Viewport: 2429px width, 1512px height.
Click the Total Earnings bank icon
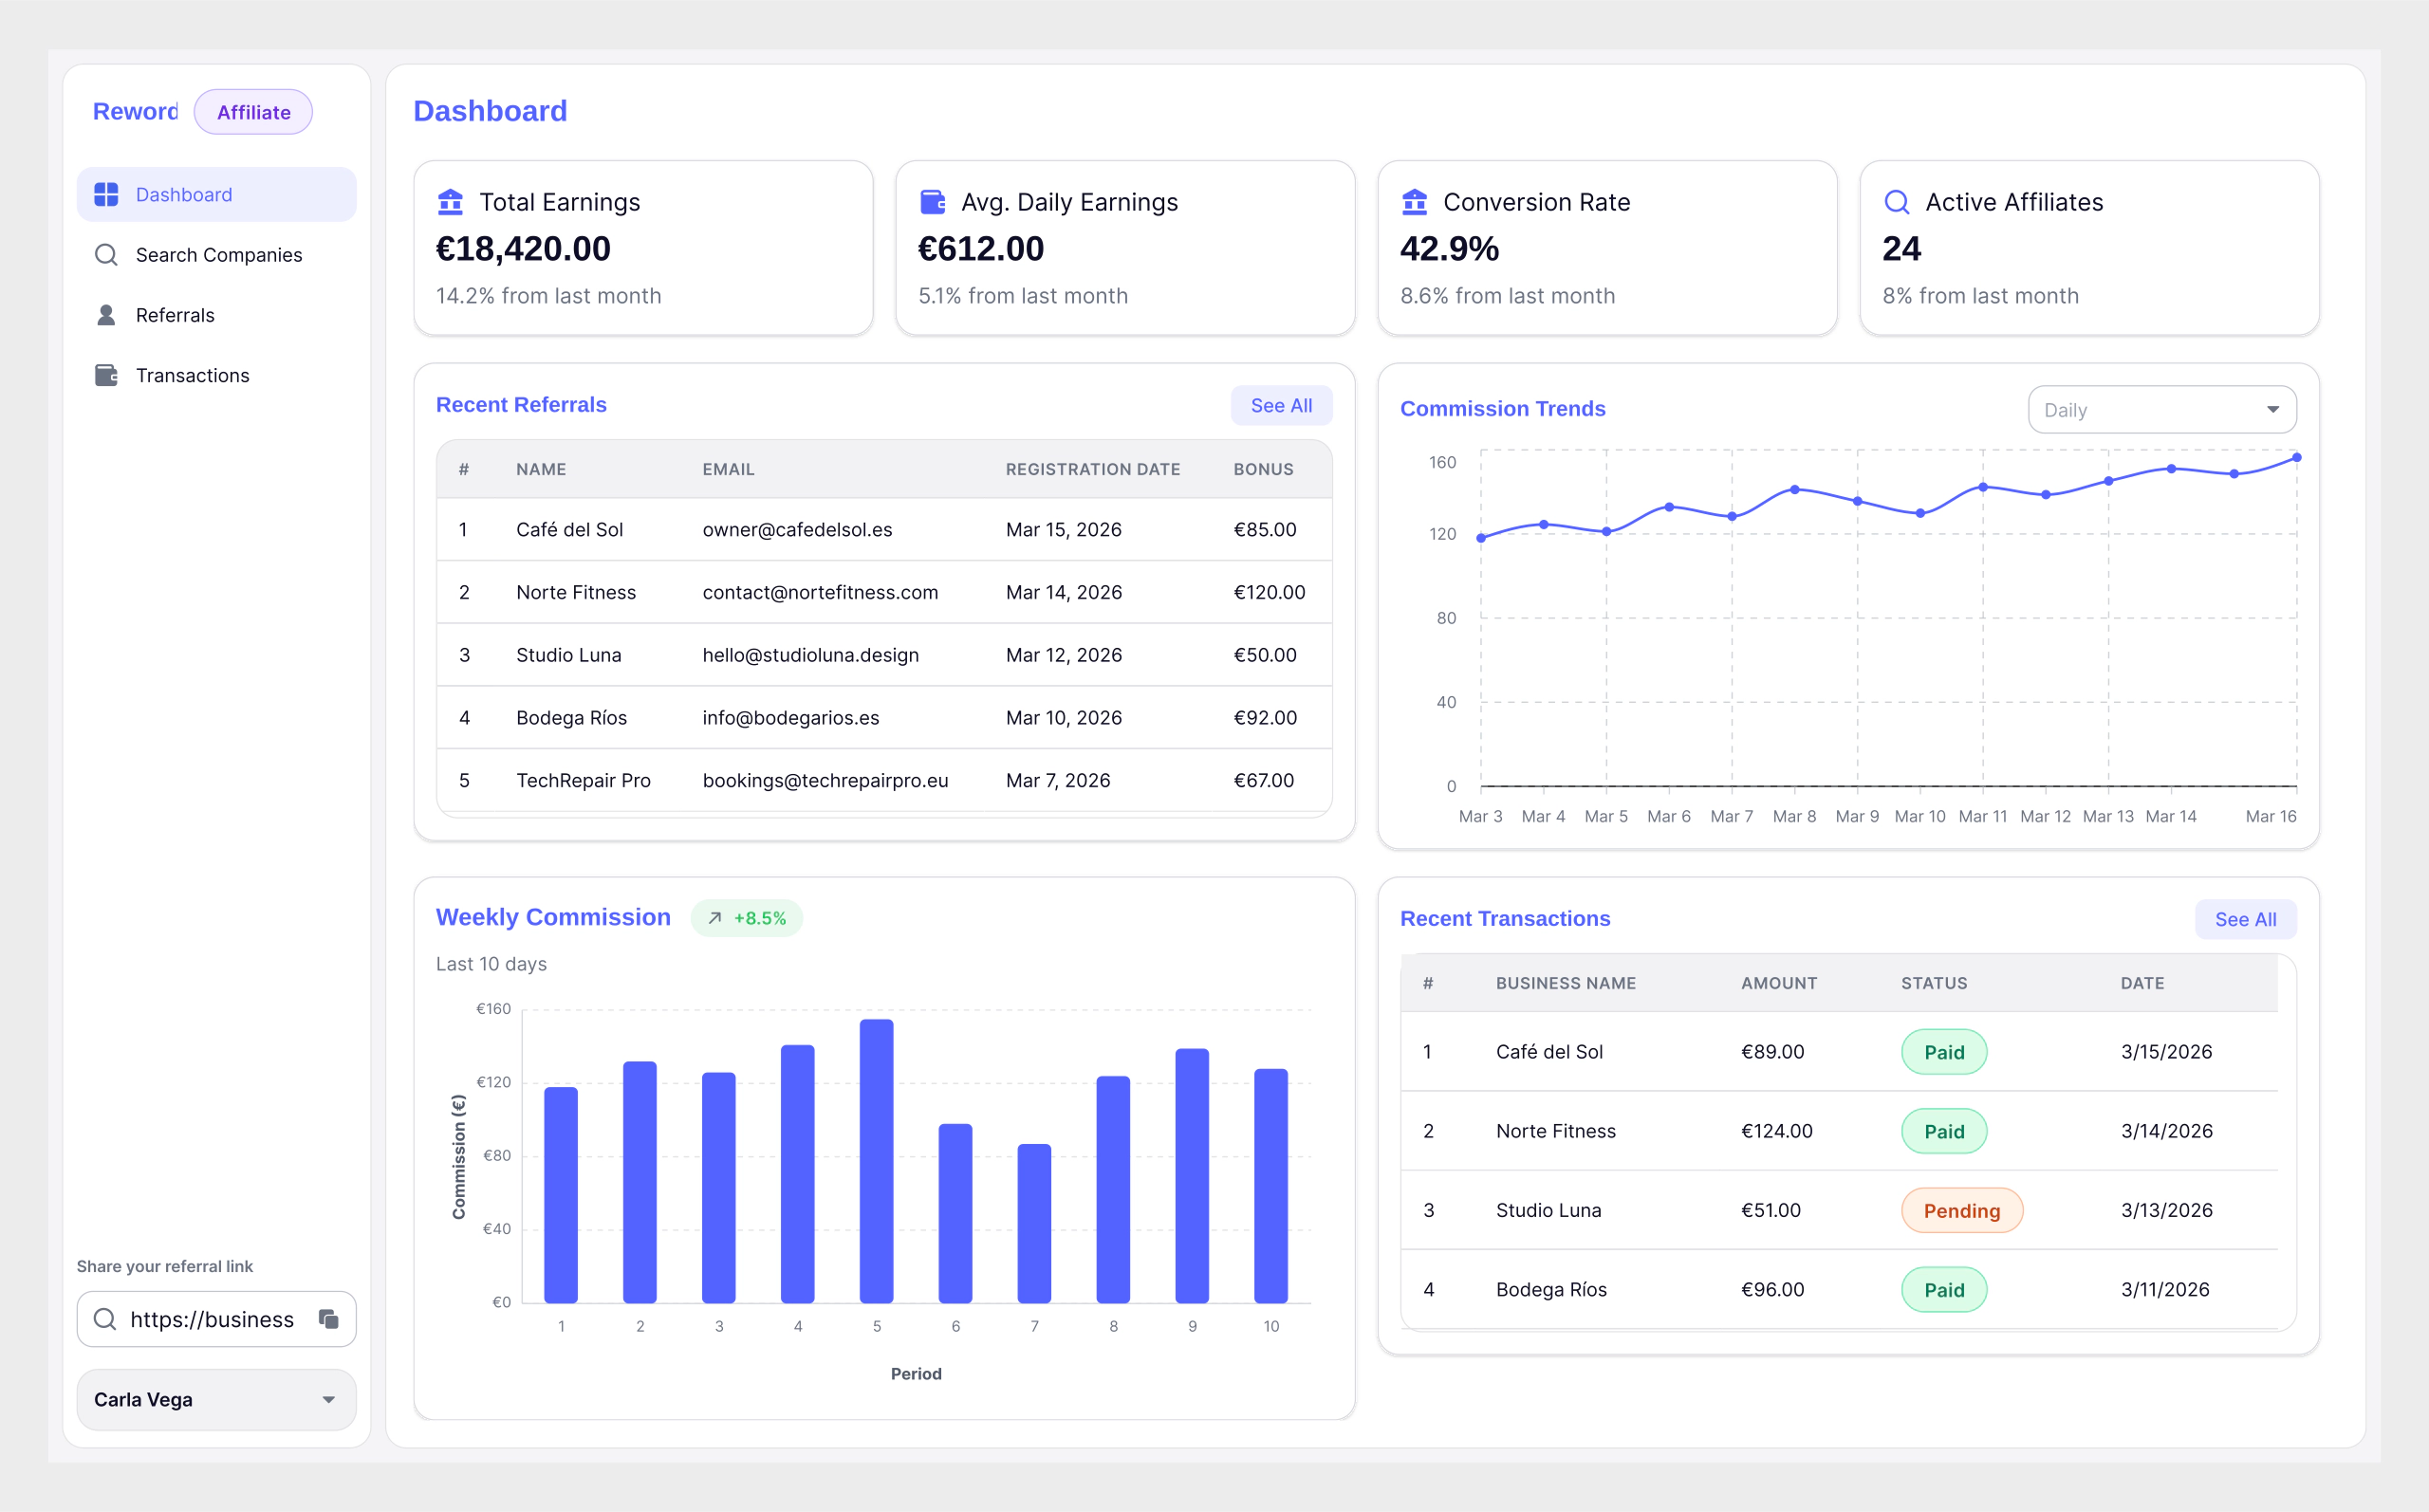click(x=450, y=202)
